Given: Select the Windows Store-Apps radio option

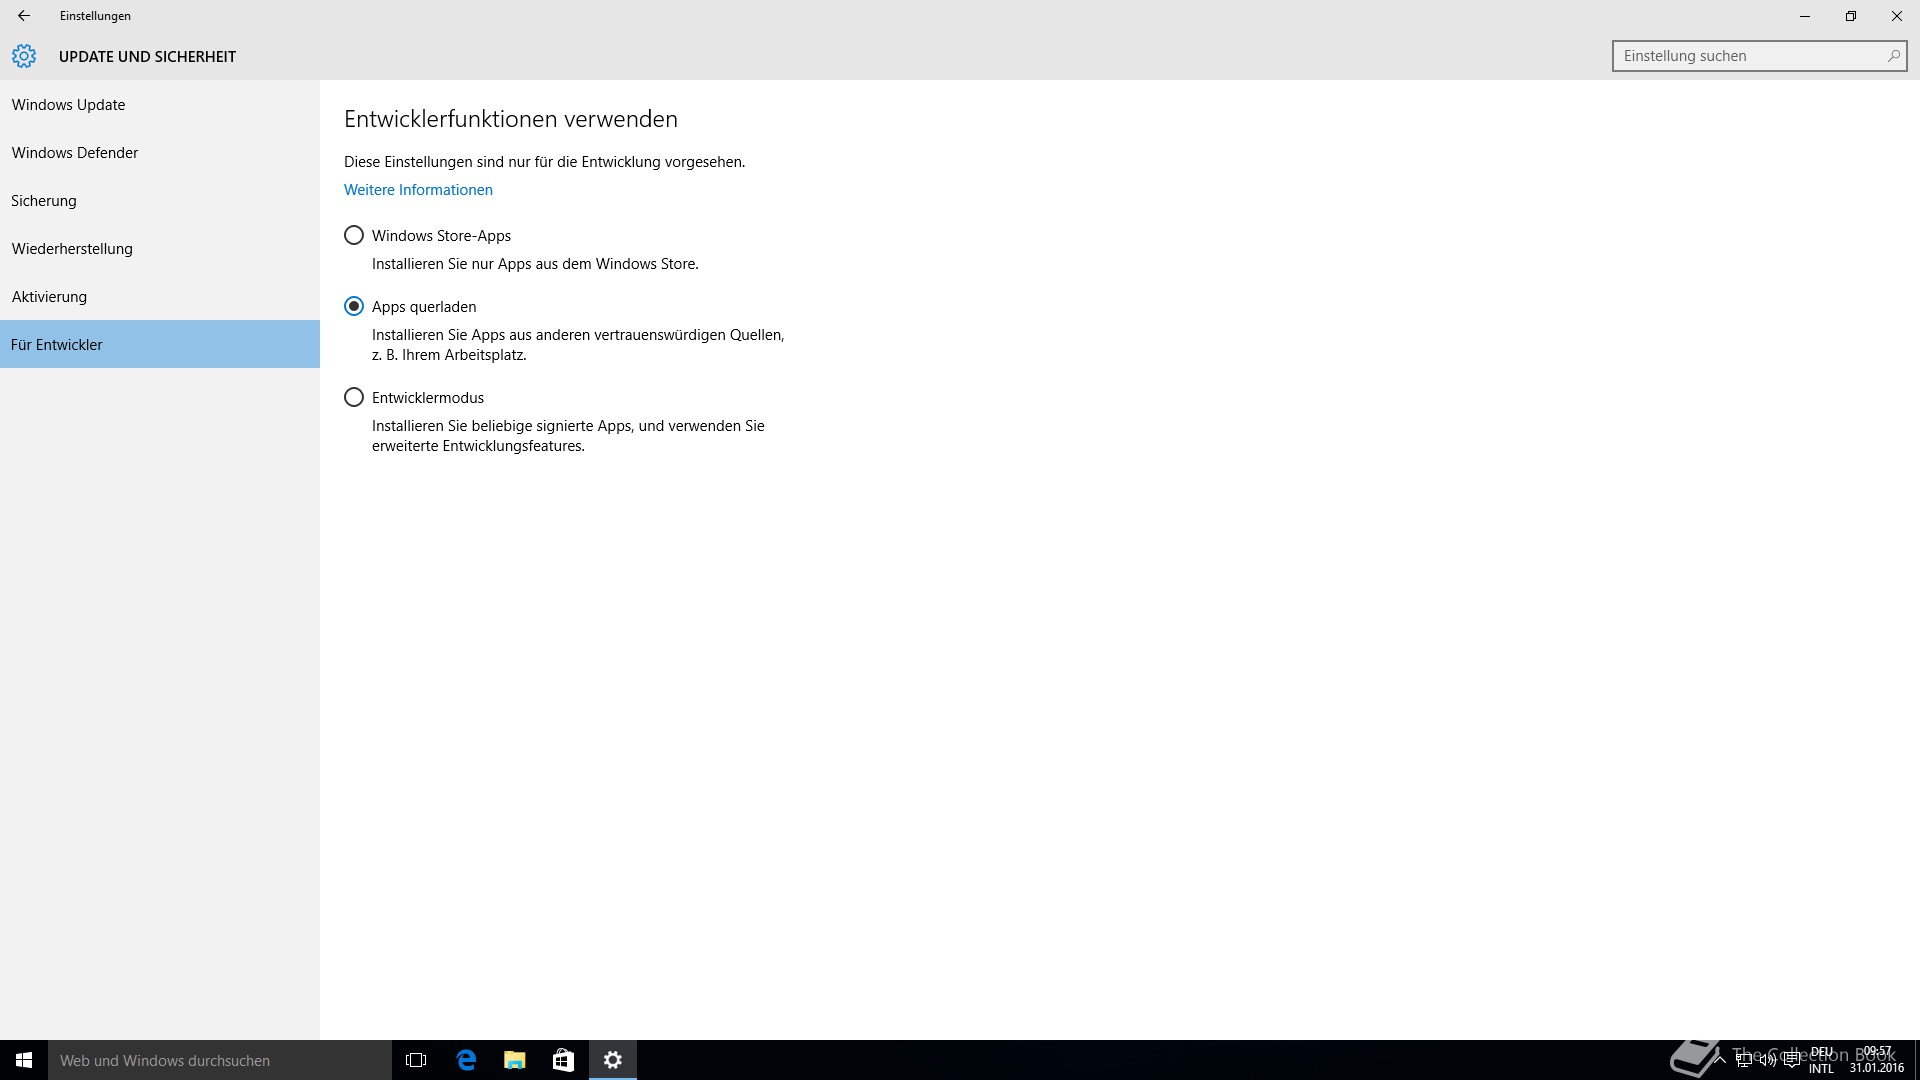Looking at the screenshot, I should [x=353, y=235].
